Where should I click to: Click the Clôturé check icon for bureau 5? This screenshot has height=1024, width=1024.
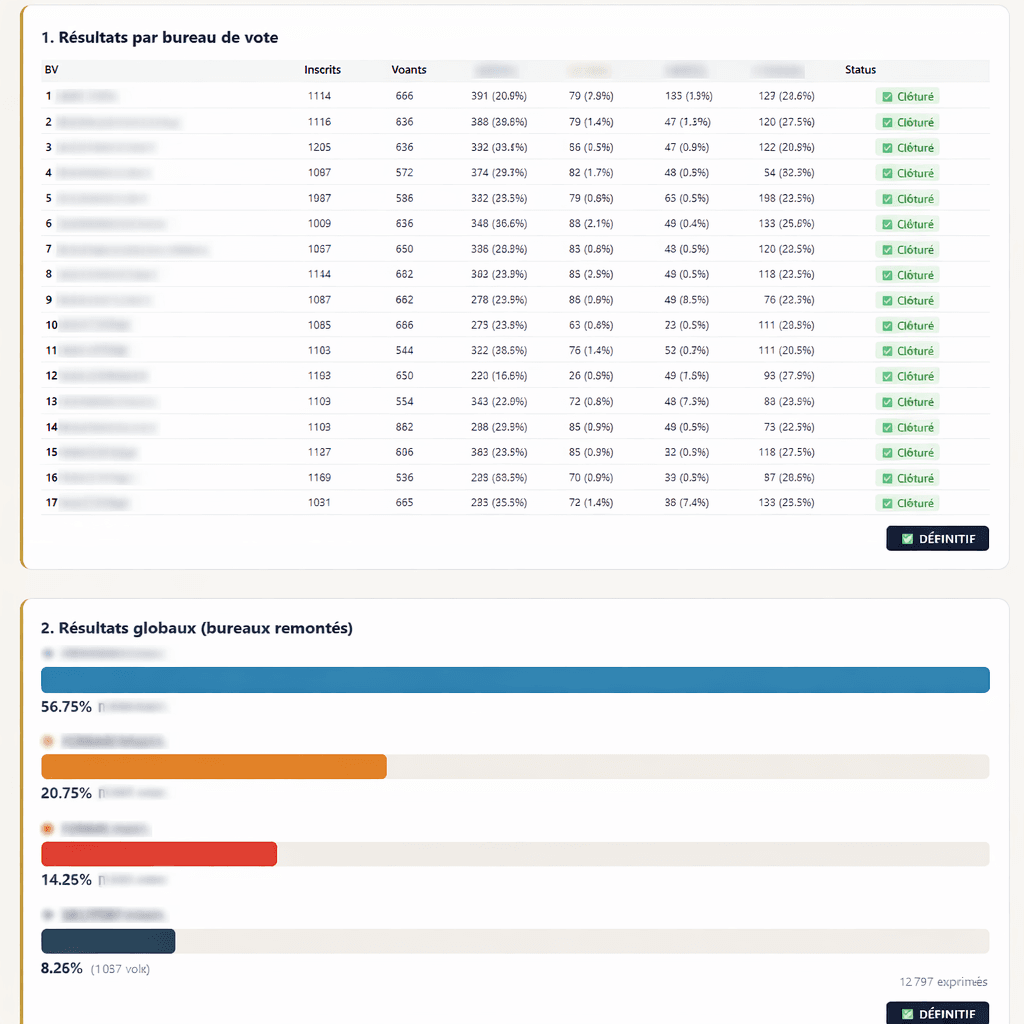click(886, 199)
